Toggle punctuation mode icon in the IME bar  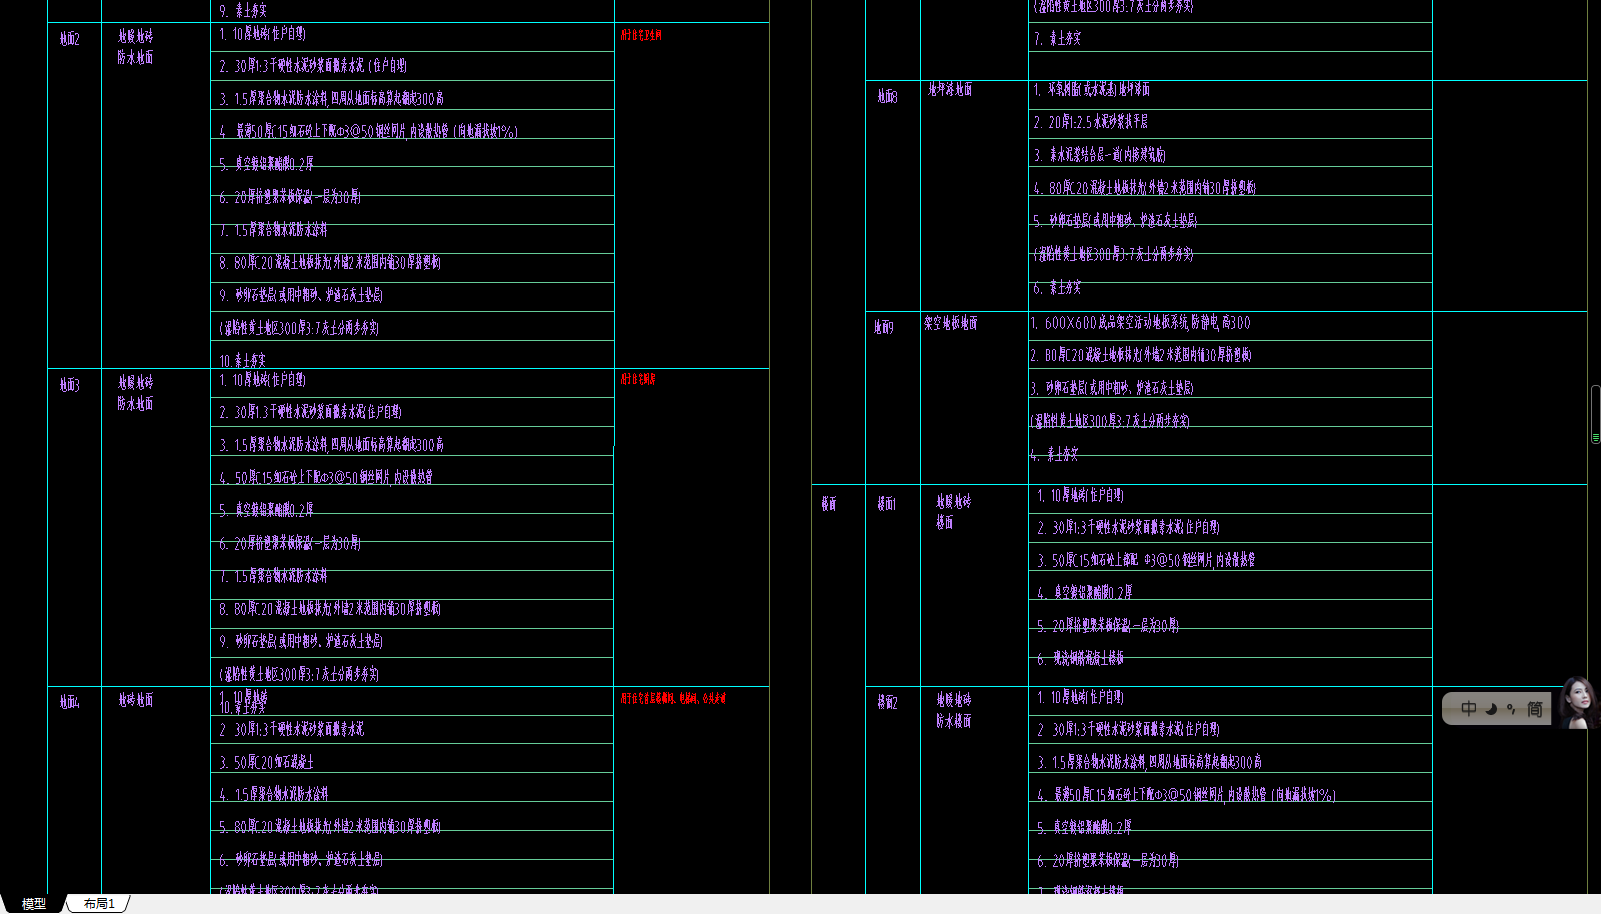tap(1512, 709)
